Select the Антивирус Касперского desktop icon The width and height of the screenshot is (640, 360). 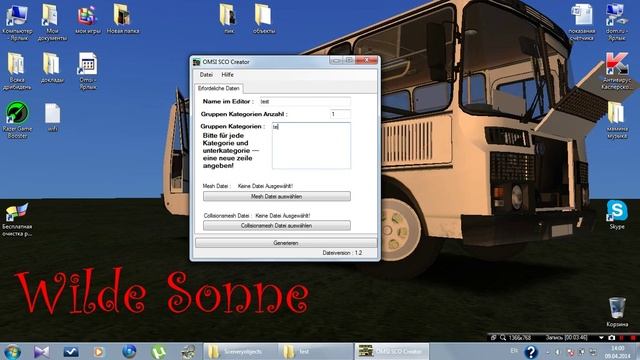pos(617,71)
